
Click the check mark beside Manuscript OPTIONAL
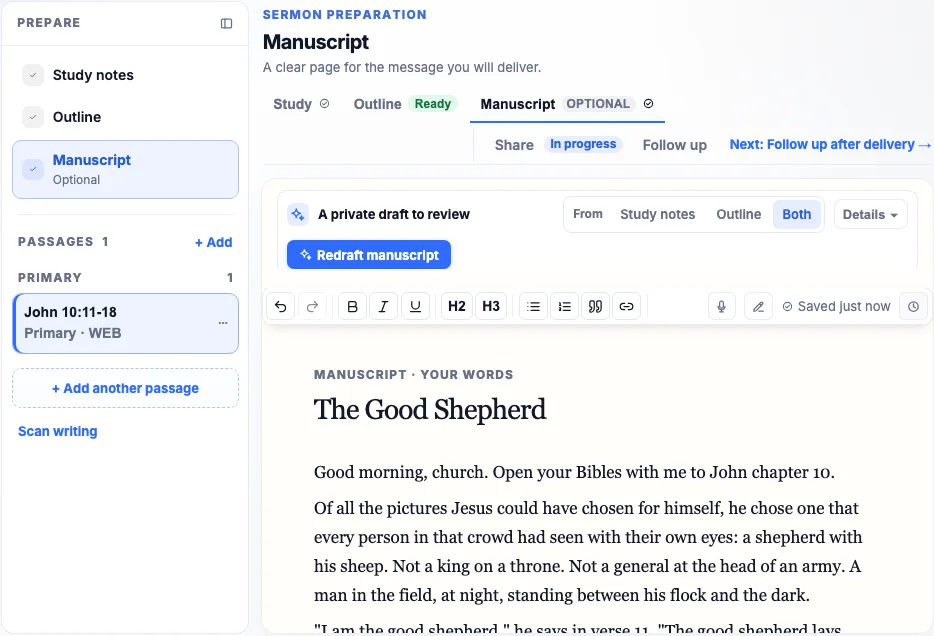tap(649, 104)
